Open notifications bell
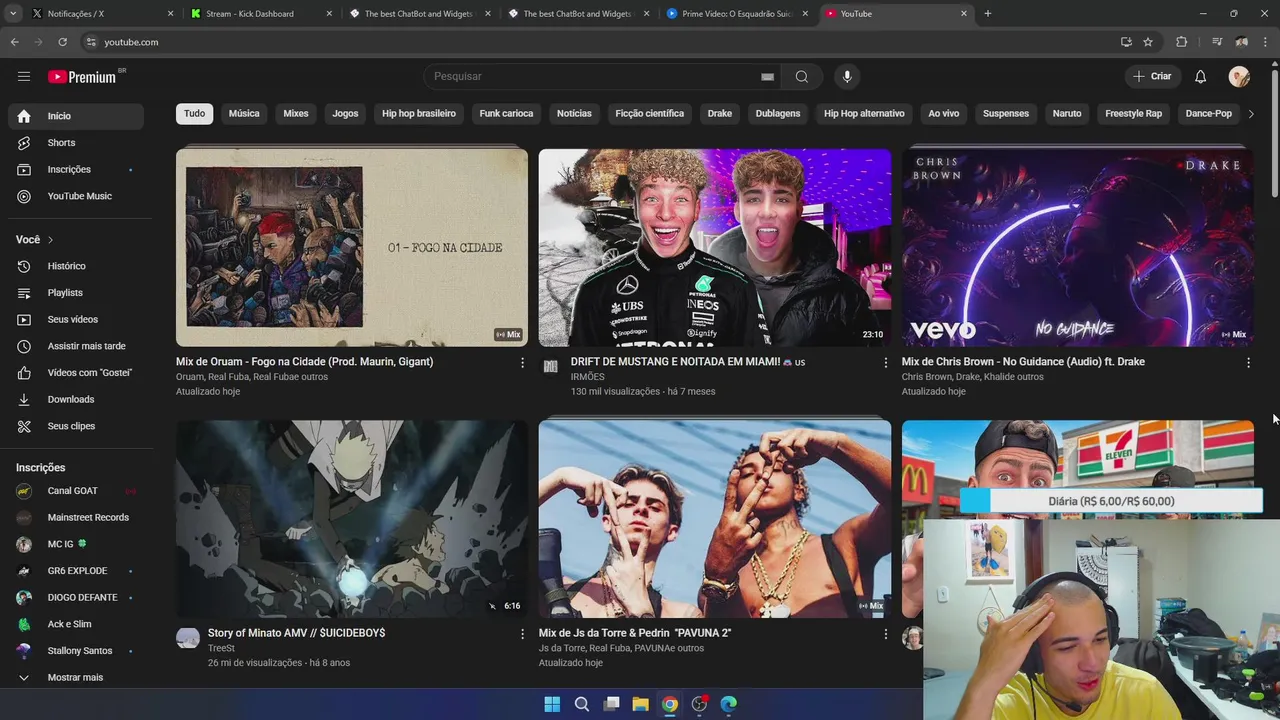This screenshot has height=720, width=1280. pos(1200,76)
